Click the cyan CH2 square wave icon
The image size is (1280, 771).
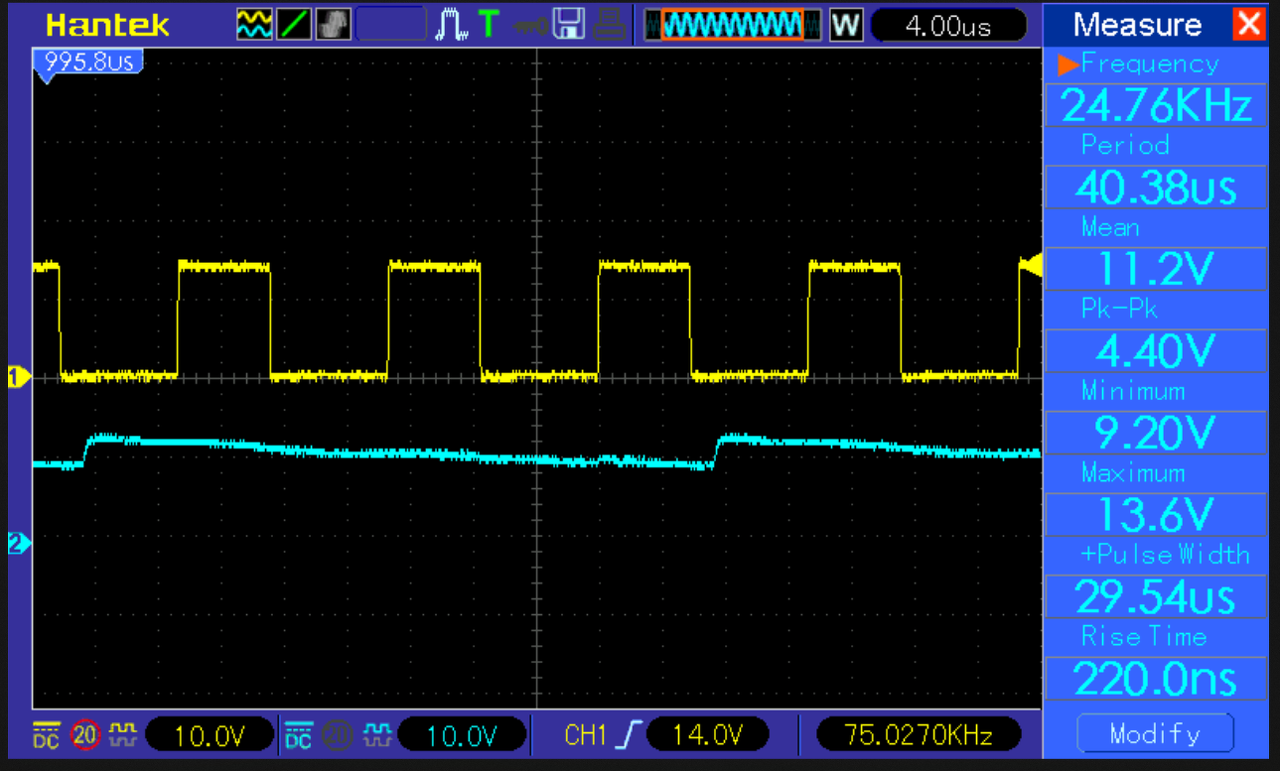click(x=375, y=735)
